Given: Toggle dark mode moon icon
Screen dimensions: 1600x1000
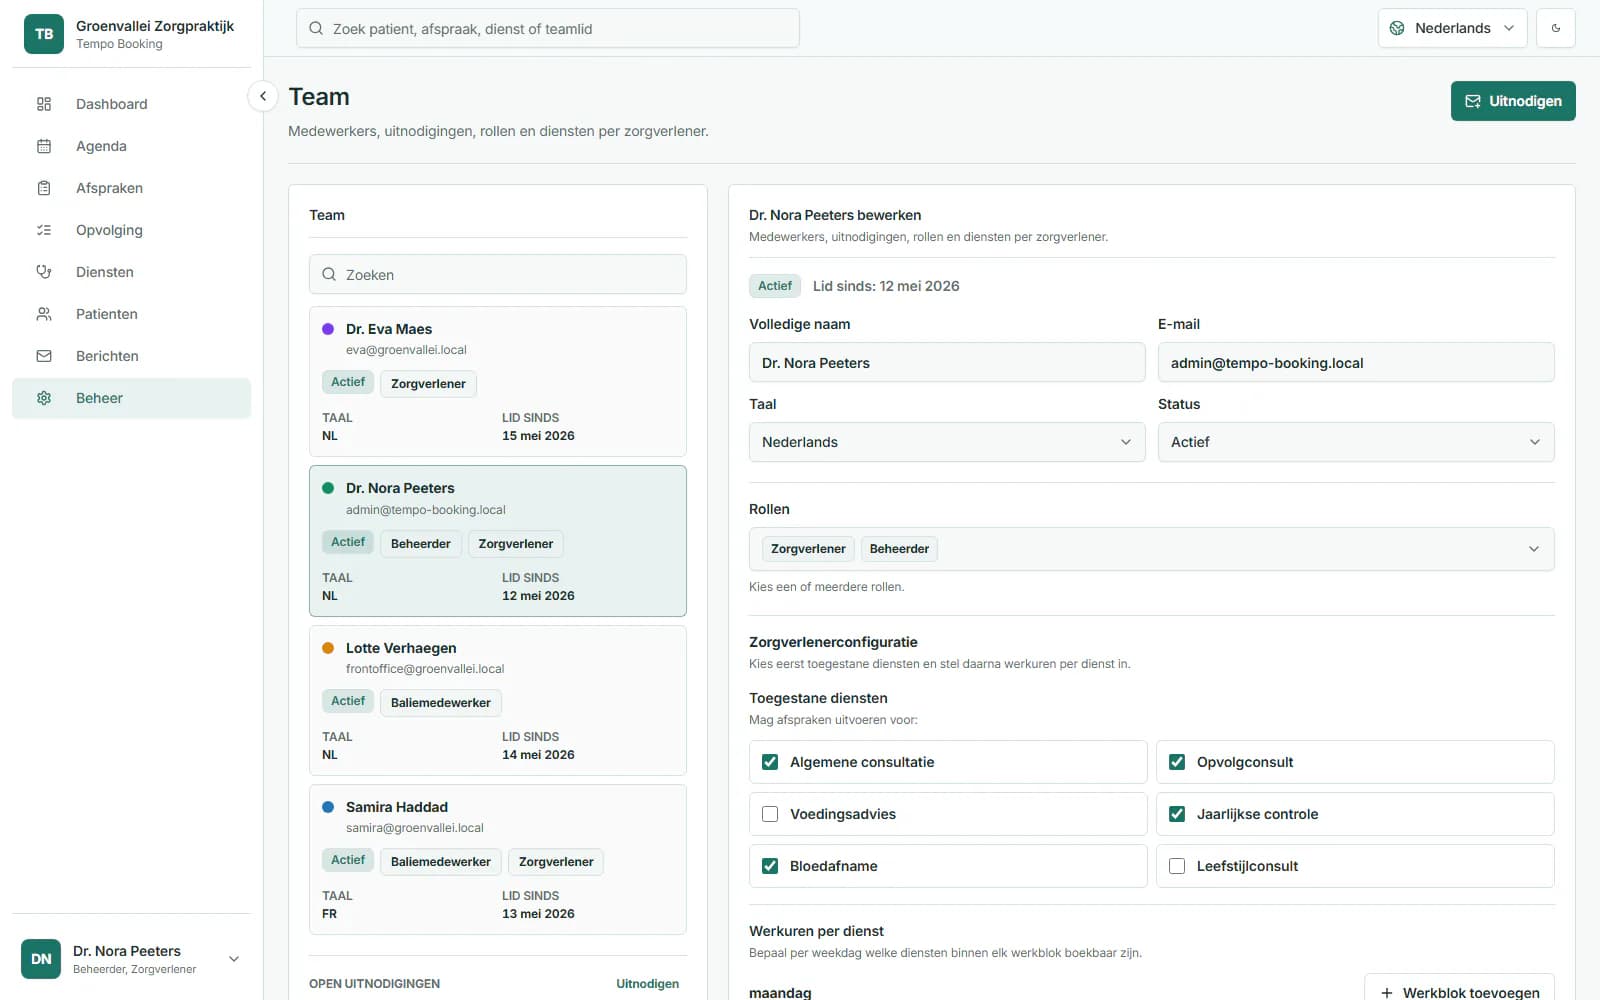Looking at the screenshot, I should click(x=1556, y=28).
